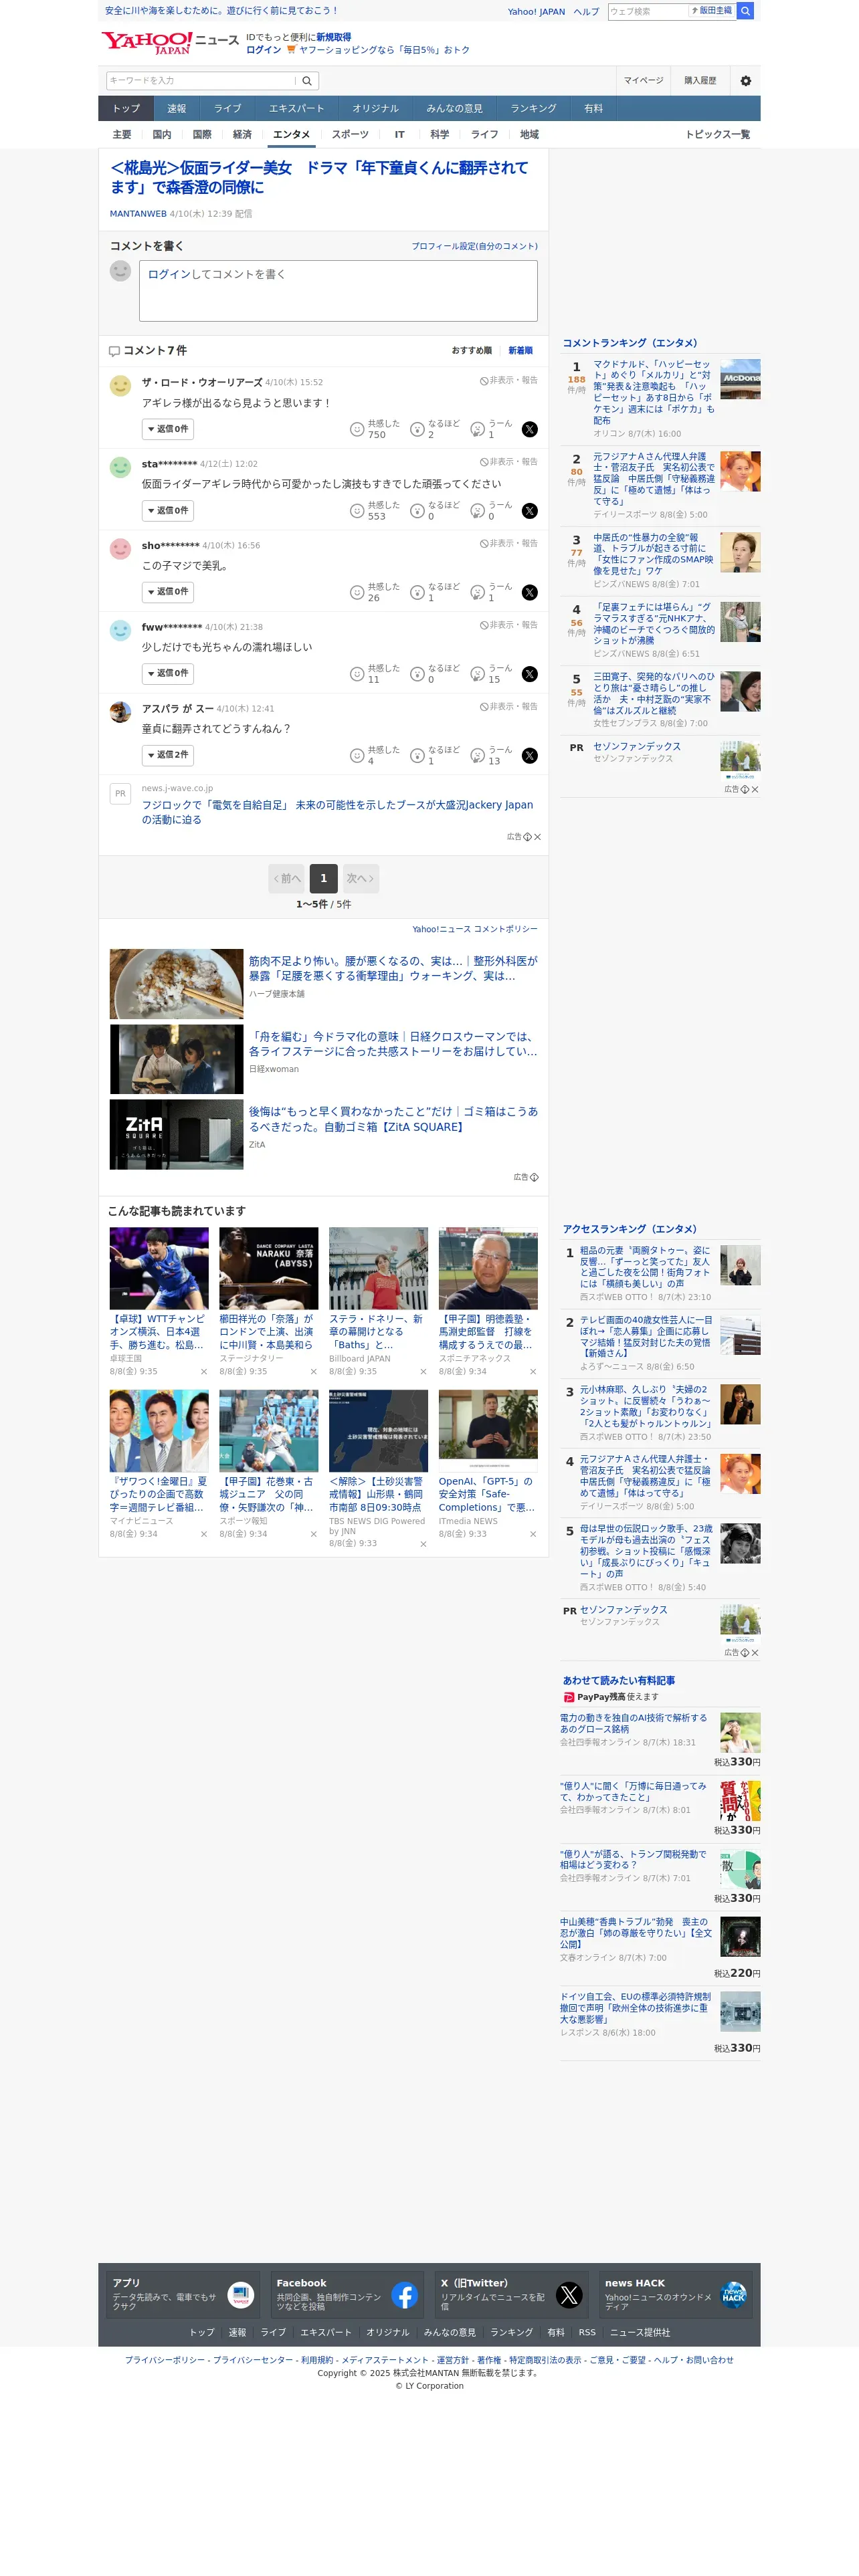Screen dimensions: 859x2576
Task: Click the green smiley avatar of sta********
Action: click(120, 467)
